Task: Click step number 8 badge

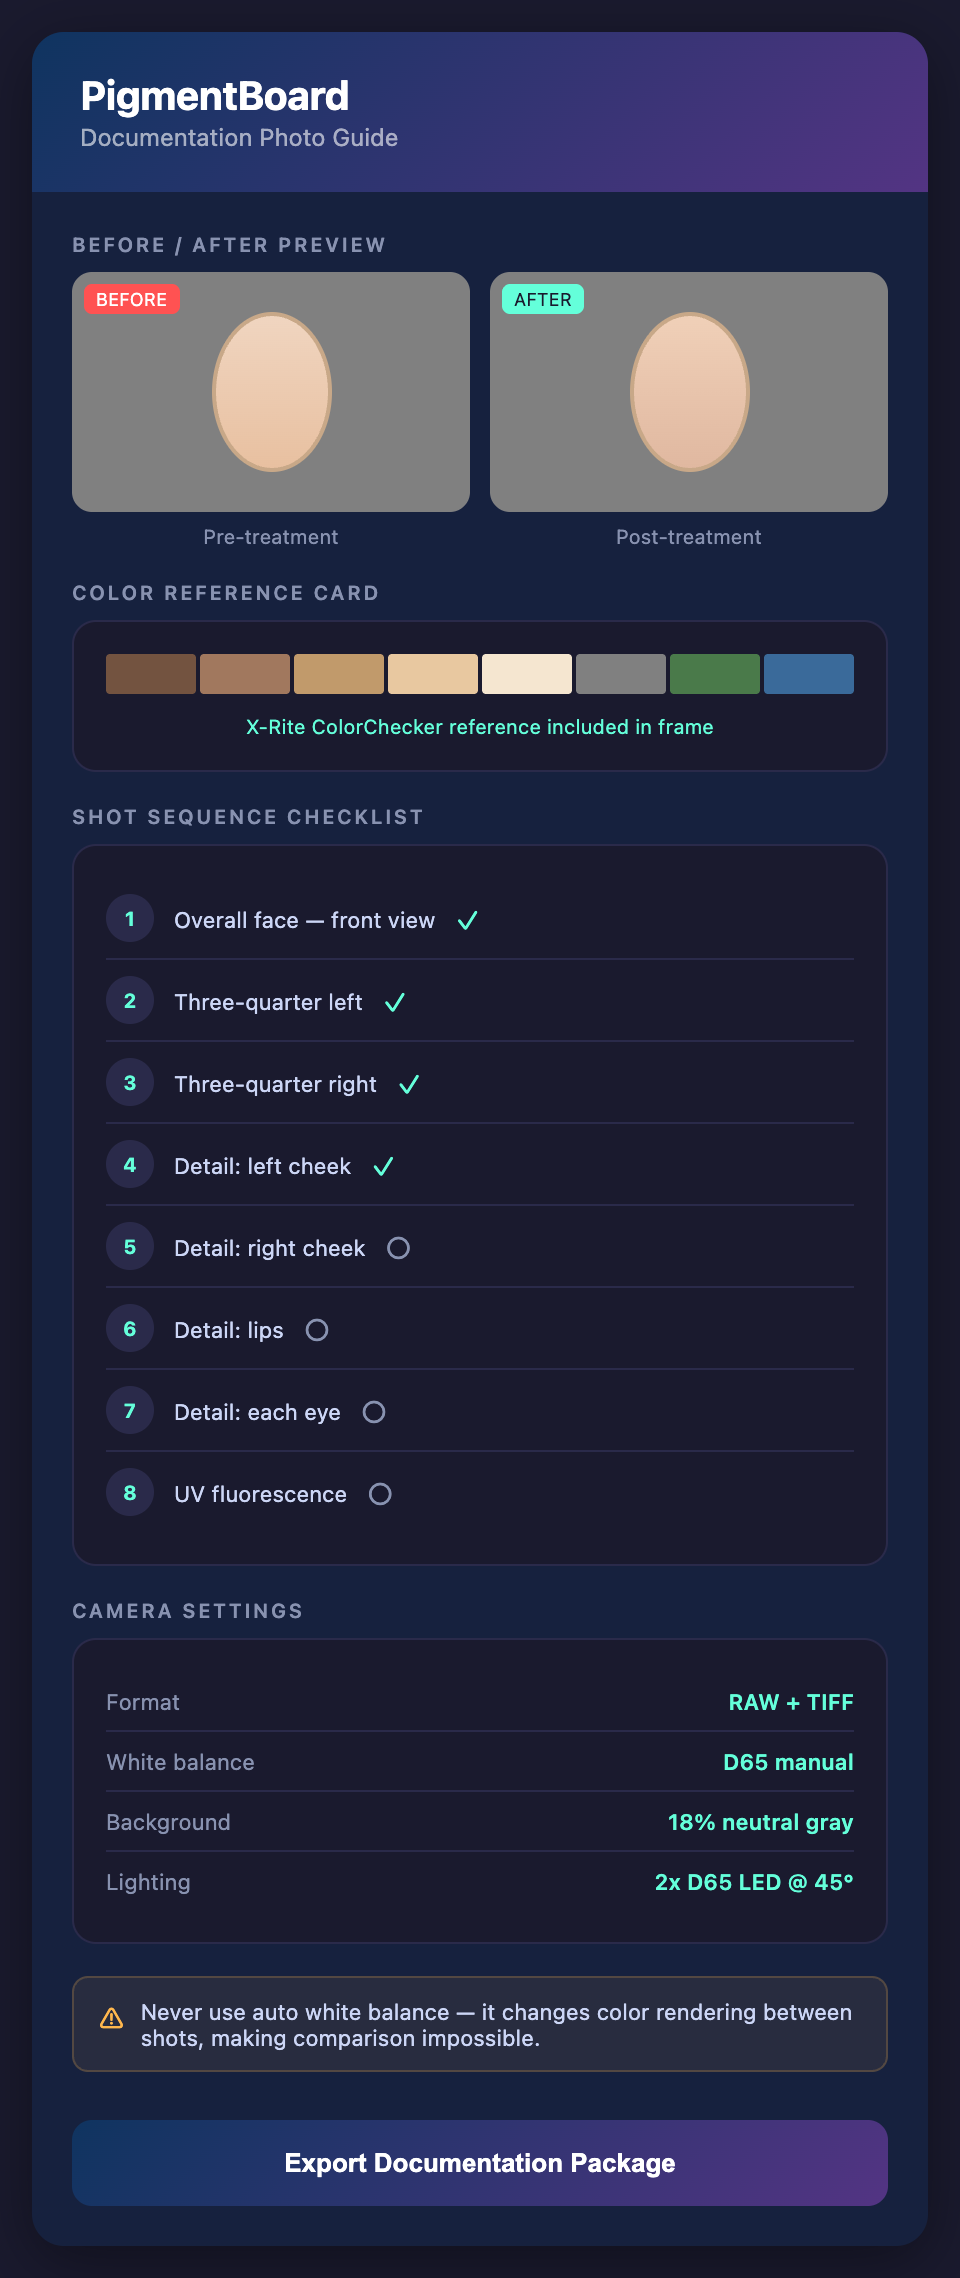Action: (130, 1493)
